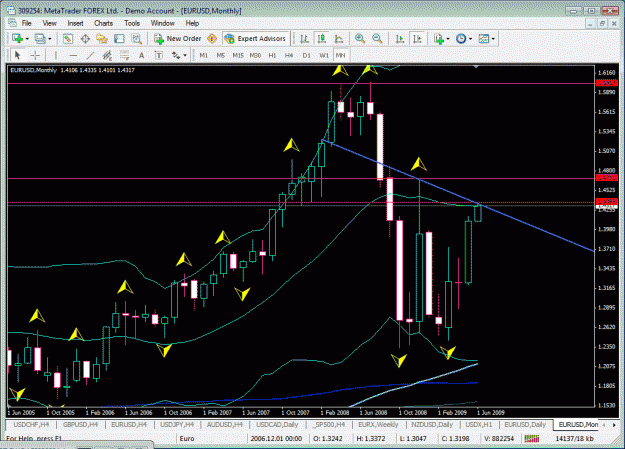Select the MN monthly timeframe
This screenshot has height=449, width=625.
coord(340,55)
